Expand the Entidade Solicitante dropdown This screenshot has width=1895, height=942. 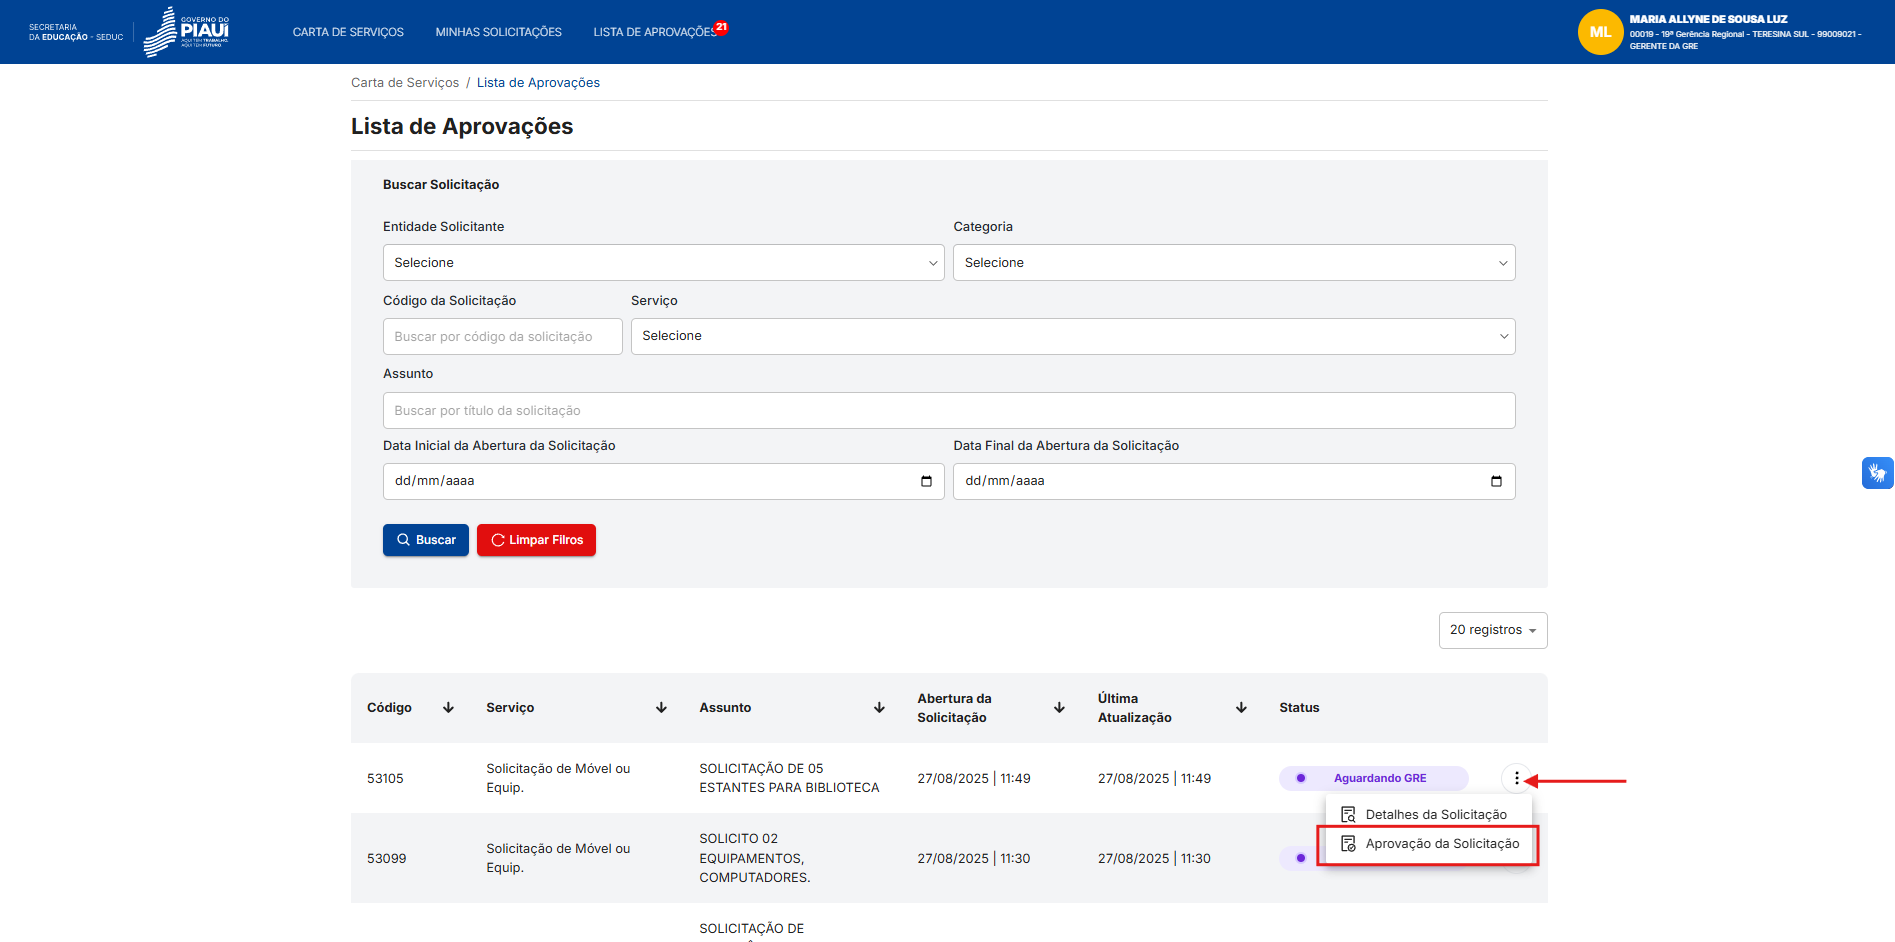tap(663, 263)
